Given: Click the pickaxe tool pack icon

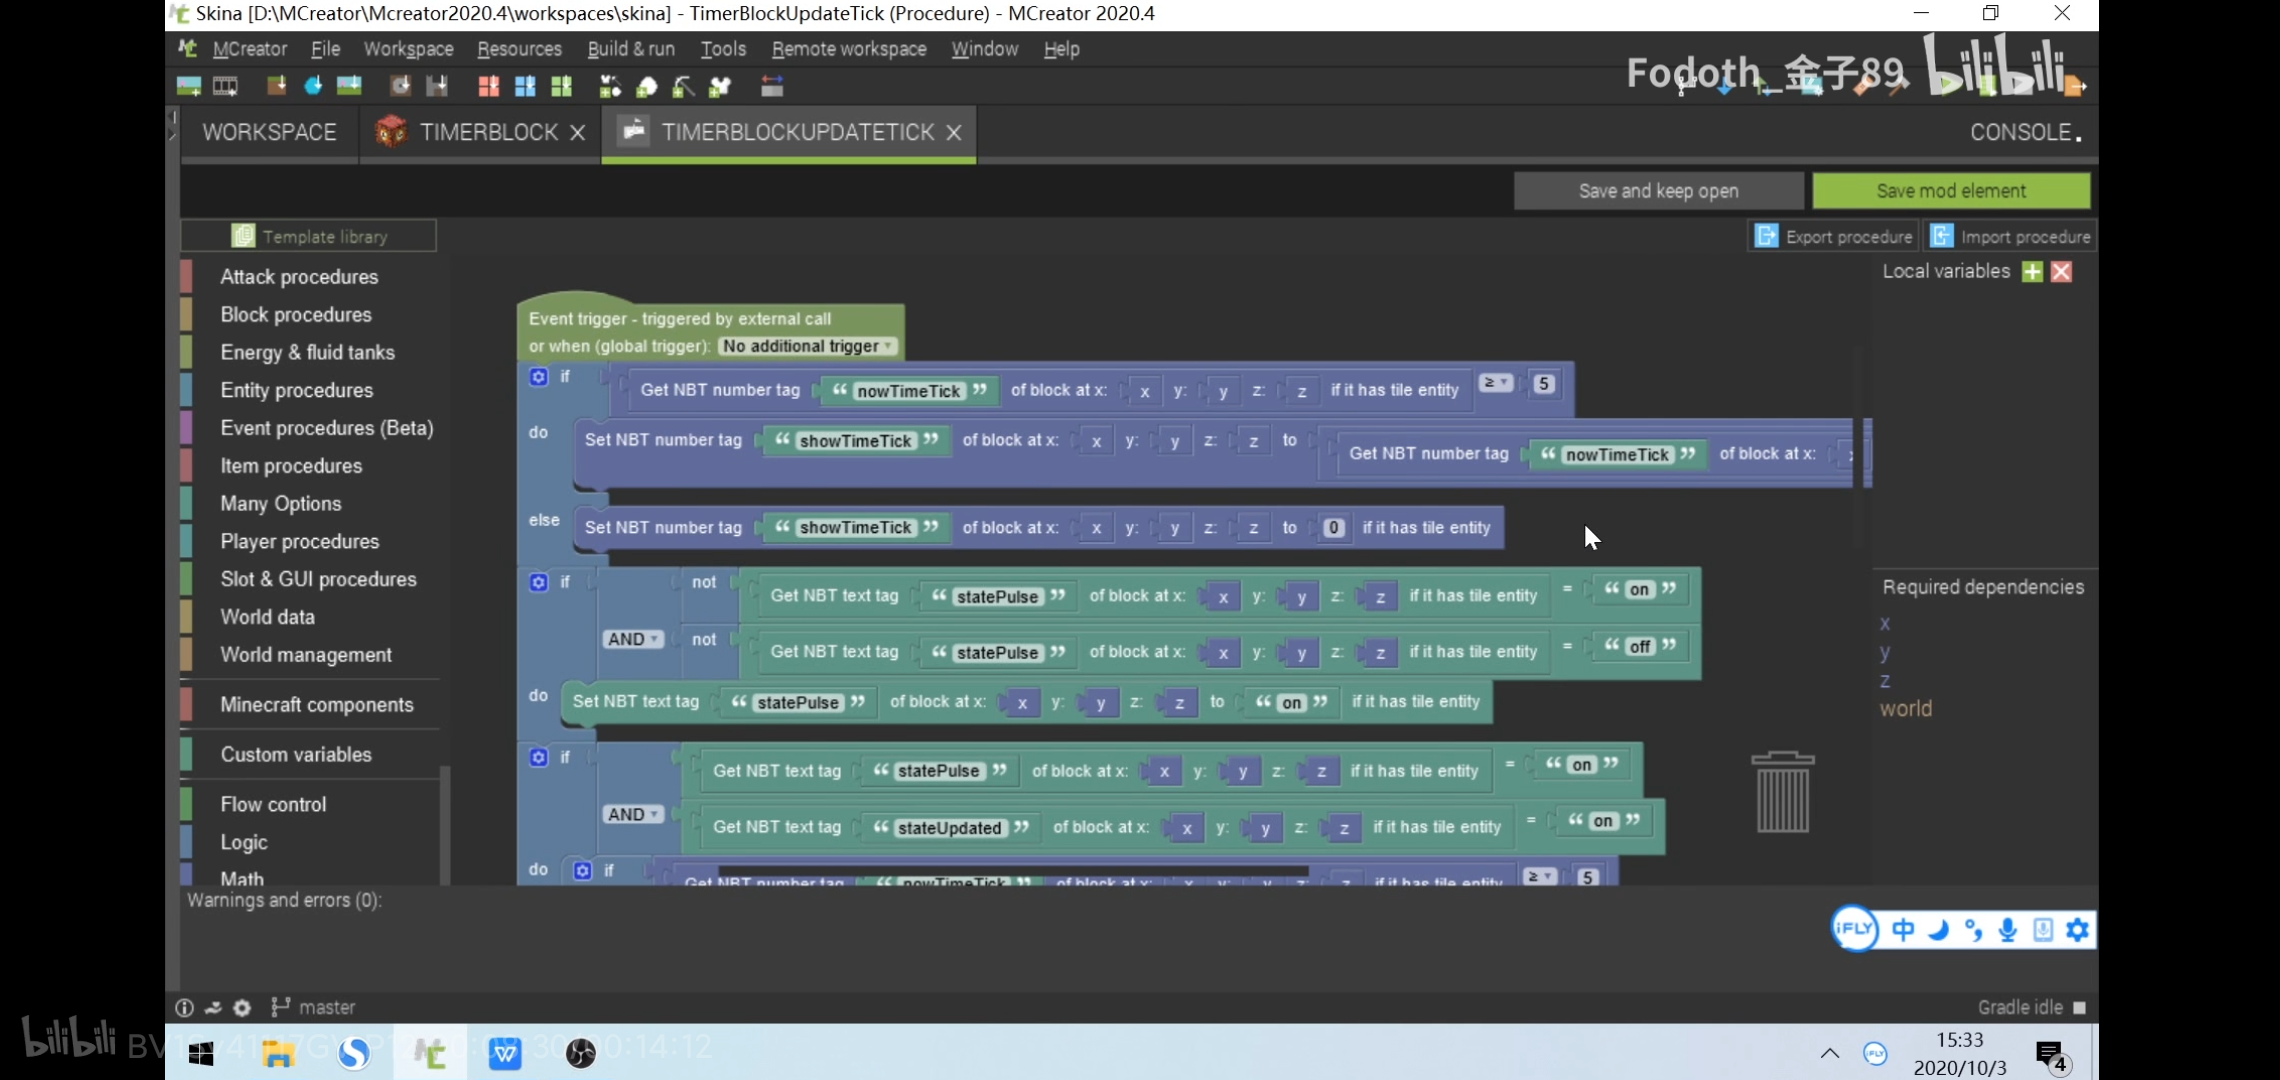Looking at the screenshot, I should [x=683, y=86].
